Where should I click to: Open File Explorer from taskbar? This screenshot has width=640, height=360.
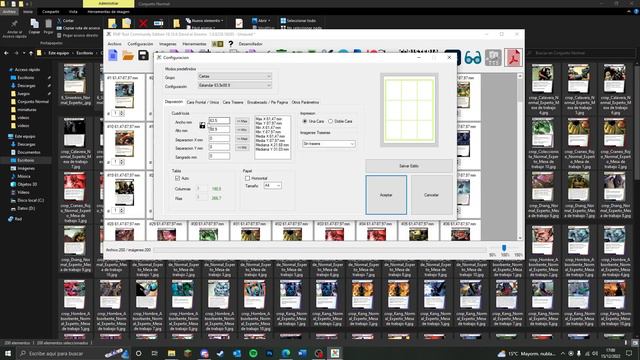[x=171, y=353]
